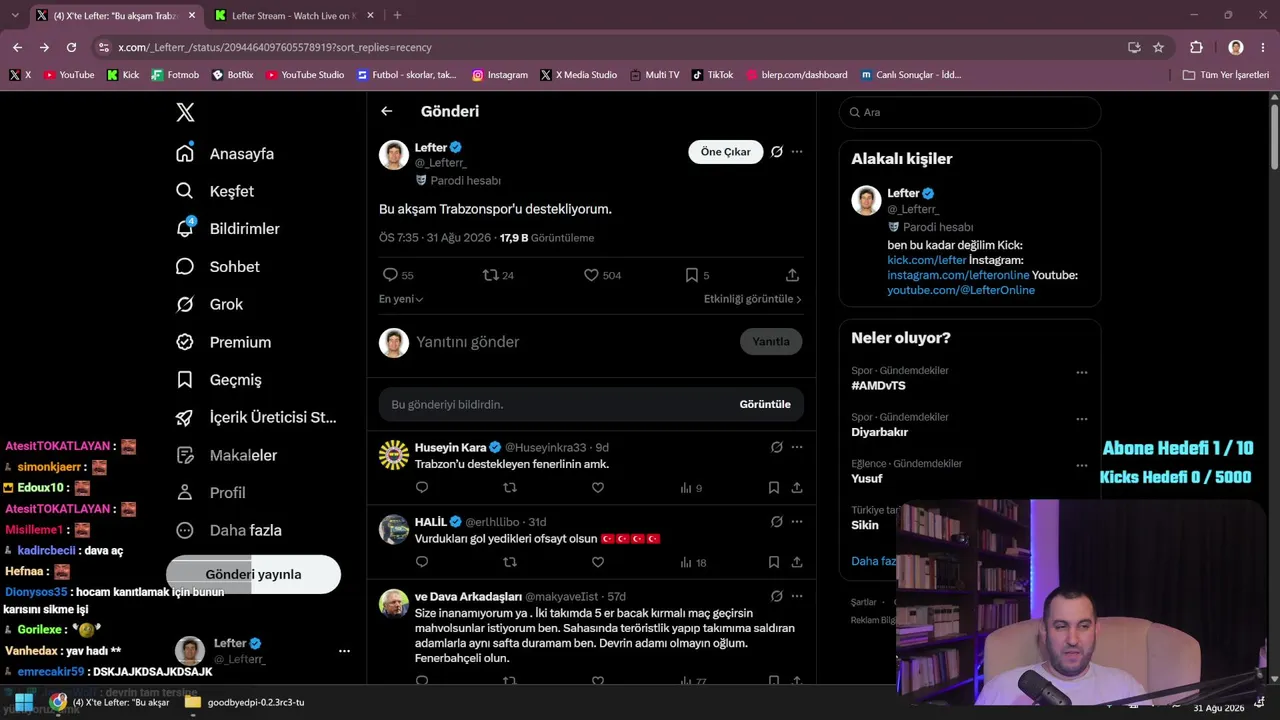This screenshot has width=1280, height=720.
Task: Click the Yanıtla button
Action: (771, 341)
